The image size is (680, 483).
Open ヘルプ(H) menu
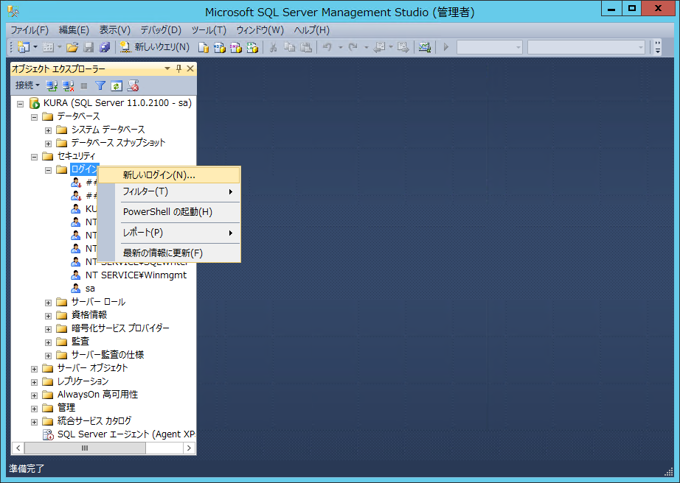312,30
